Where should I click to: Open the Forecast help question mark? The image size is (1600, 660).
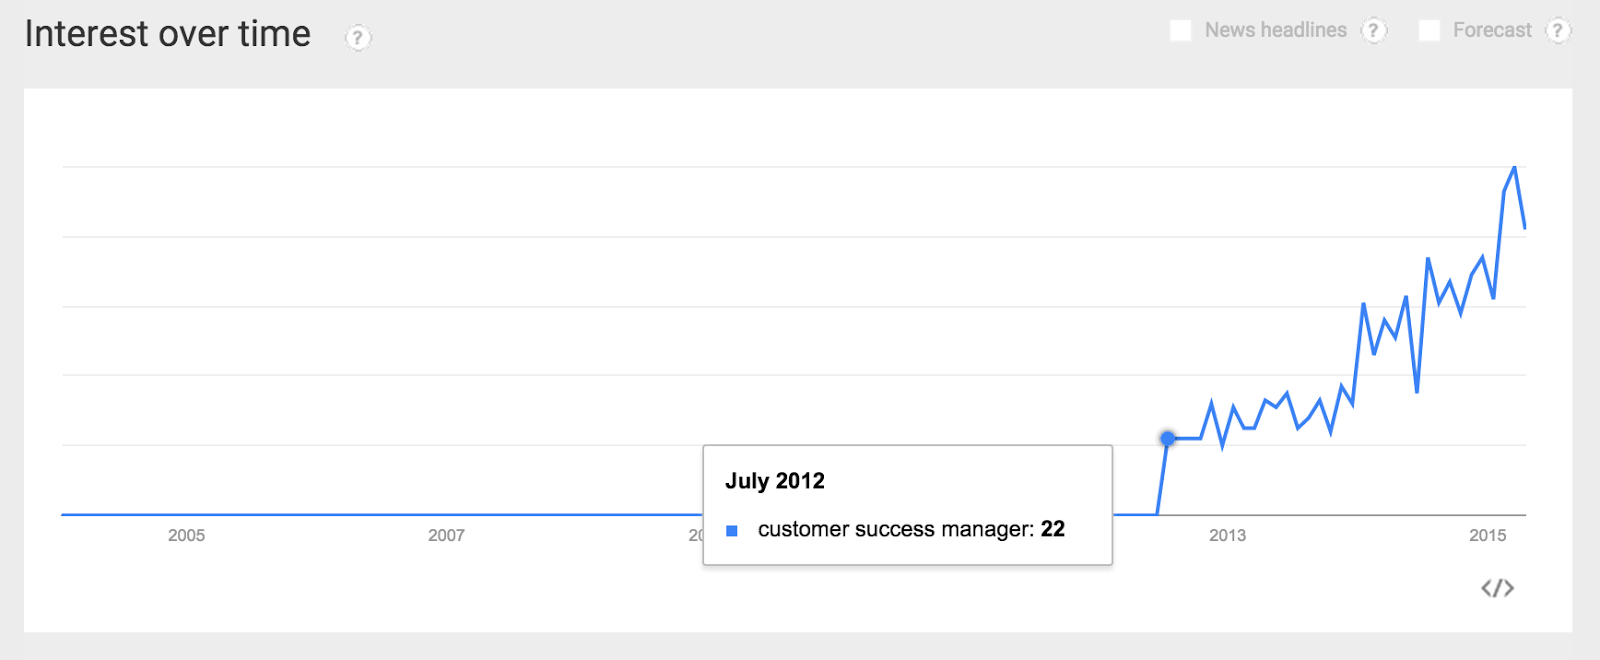(x=1558, y=31)
